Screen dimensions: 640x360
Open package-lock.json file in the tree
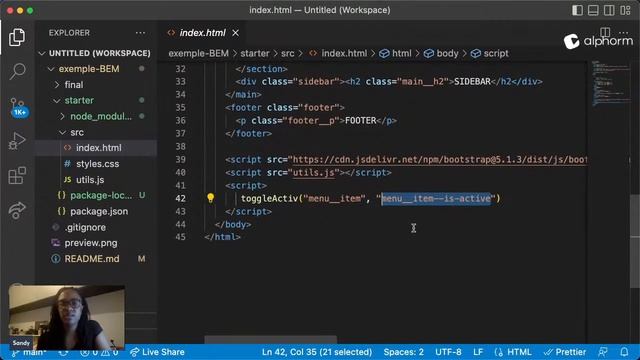(x=96, y=196)
